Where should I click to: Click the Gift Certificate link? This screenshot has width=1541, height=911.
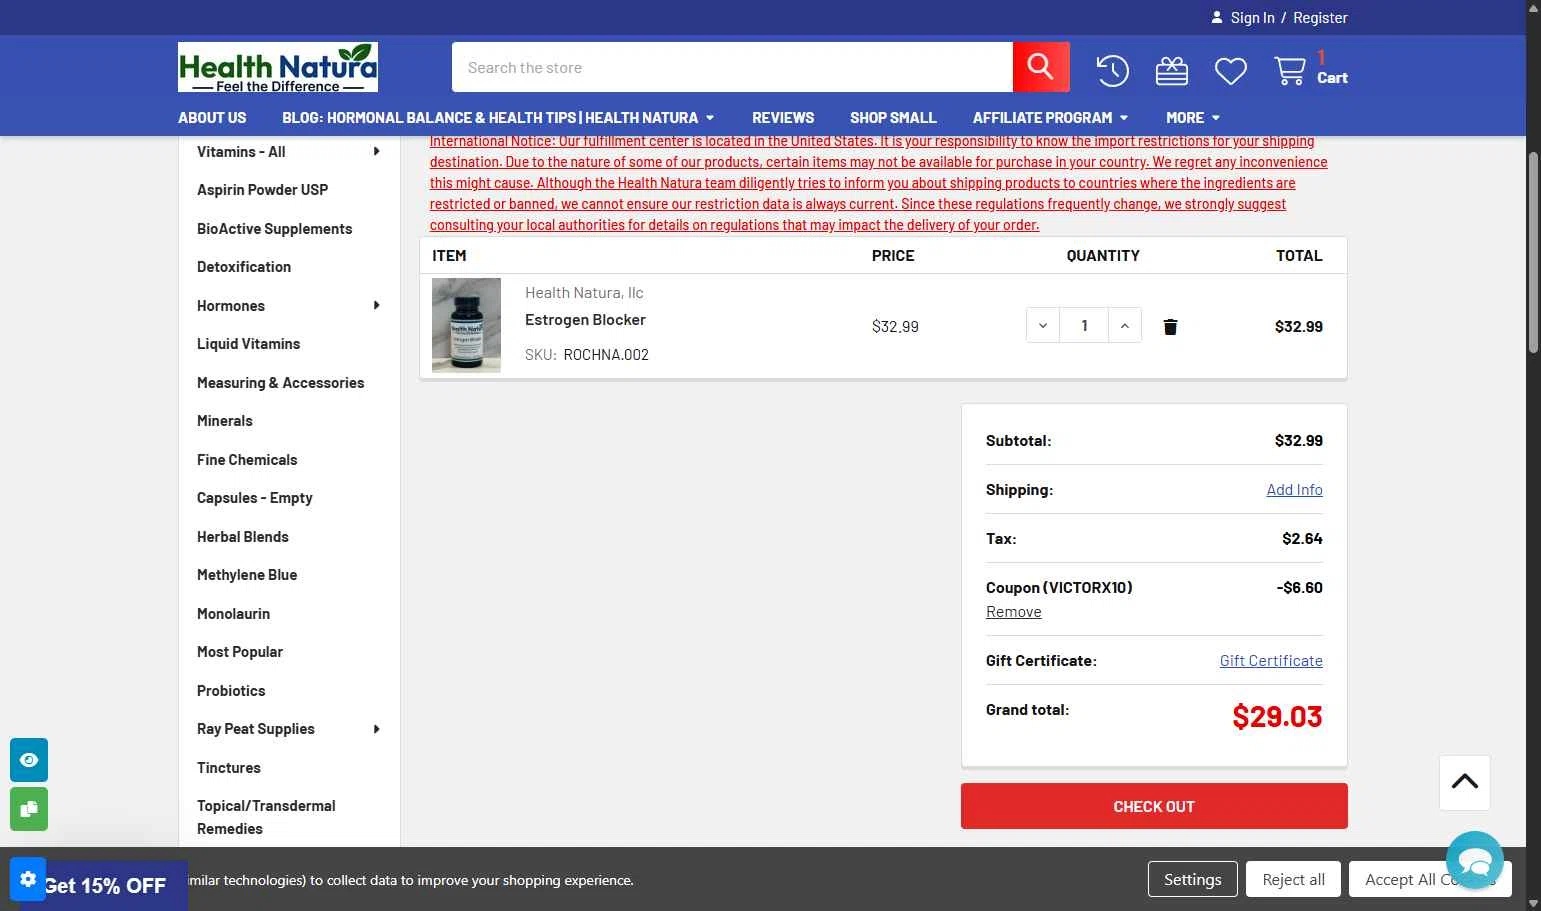[x=1271, y=661]
